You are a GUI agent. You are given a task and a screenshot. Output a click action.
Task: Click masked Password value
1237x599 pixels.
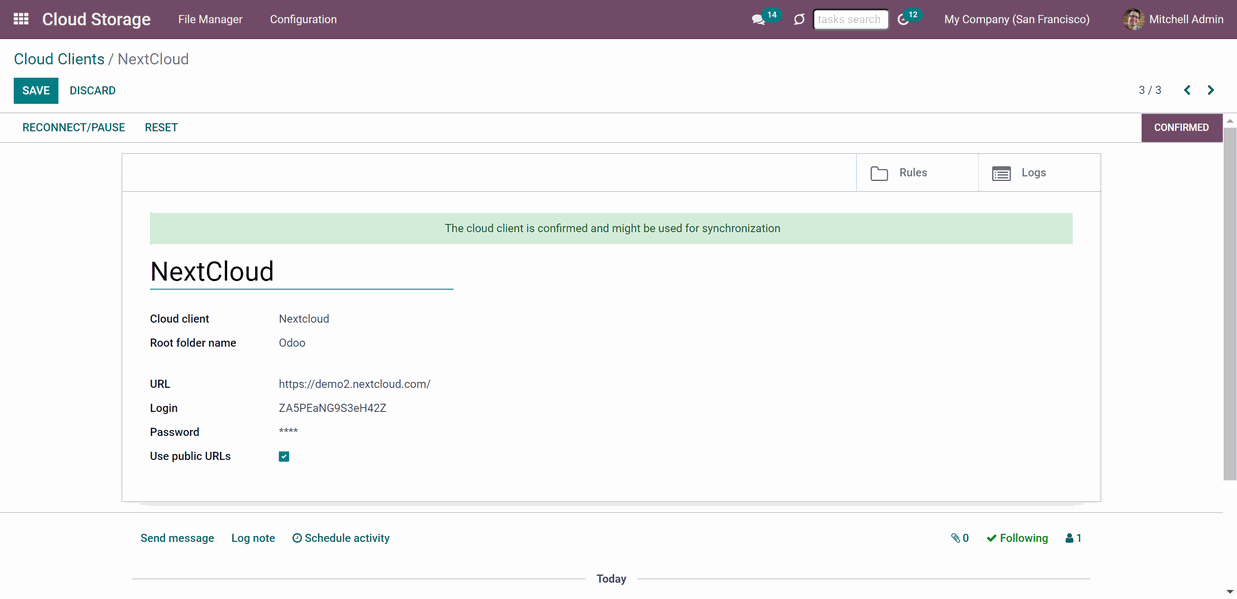288,432
